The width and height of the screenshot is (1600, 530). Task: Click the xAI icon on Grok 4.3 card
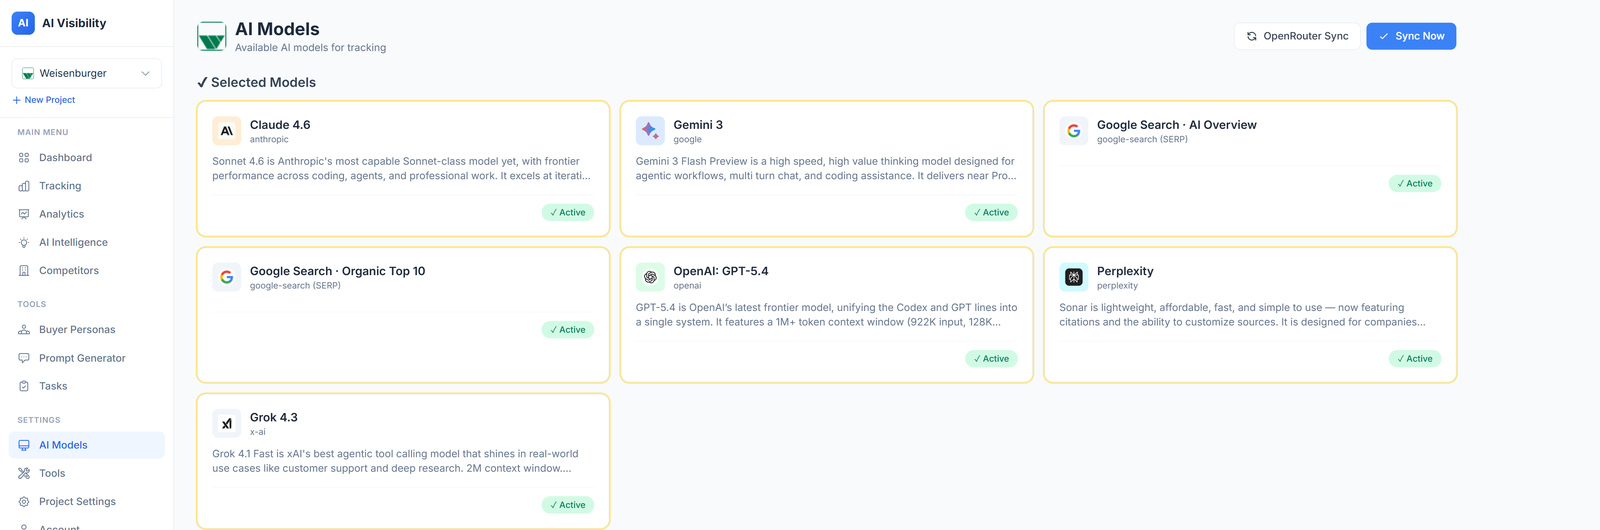coord(227,423)
